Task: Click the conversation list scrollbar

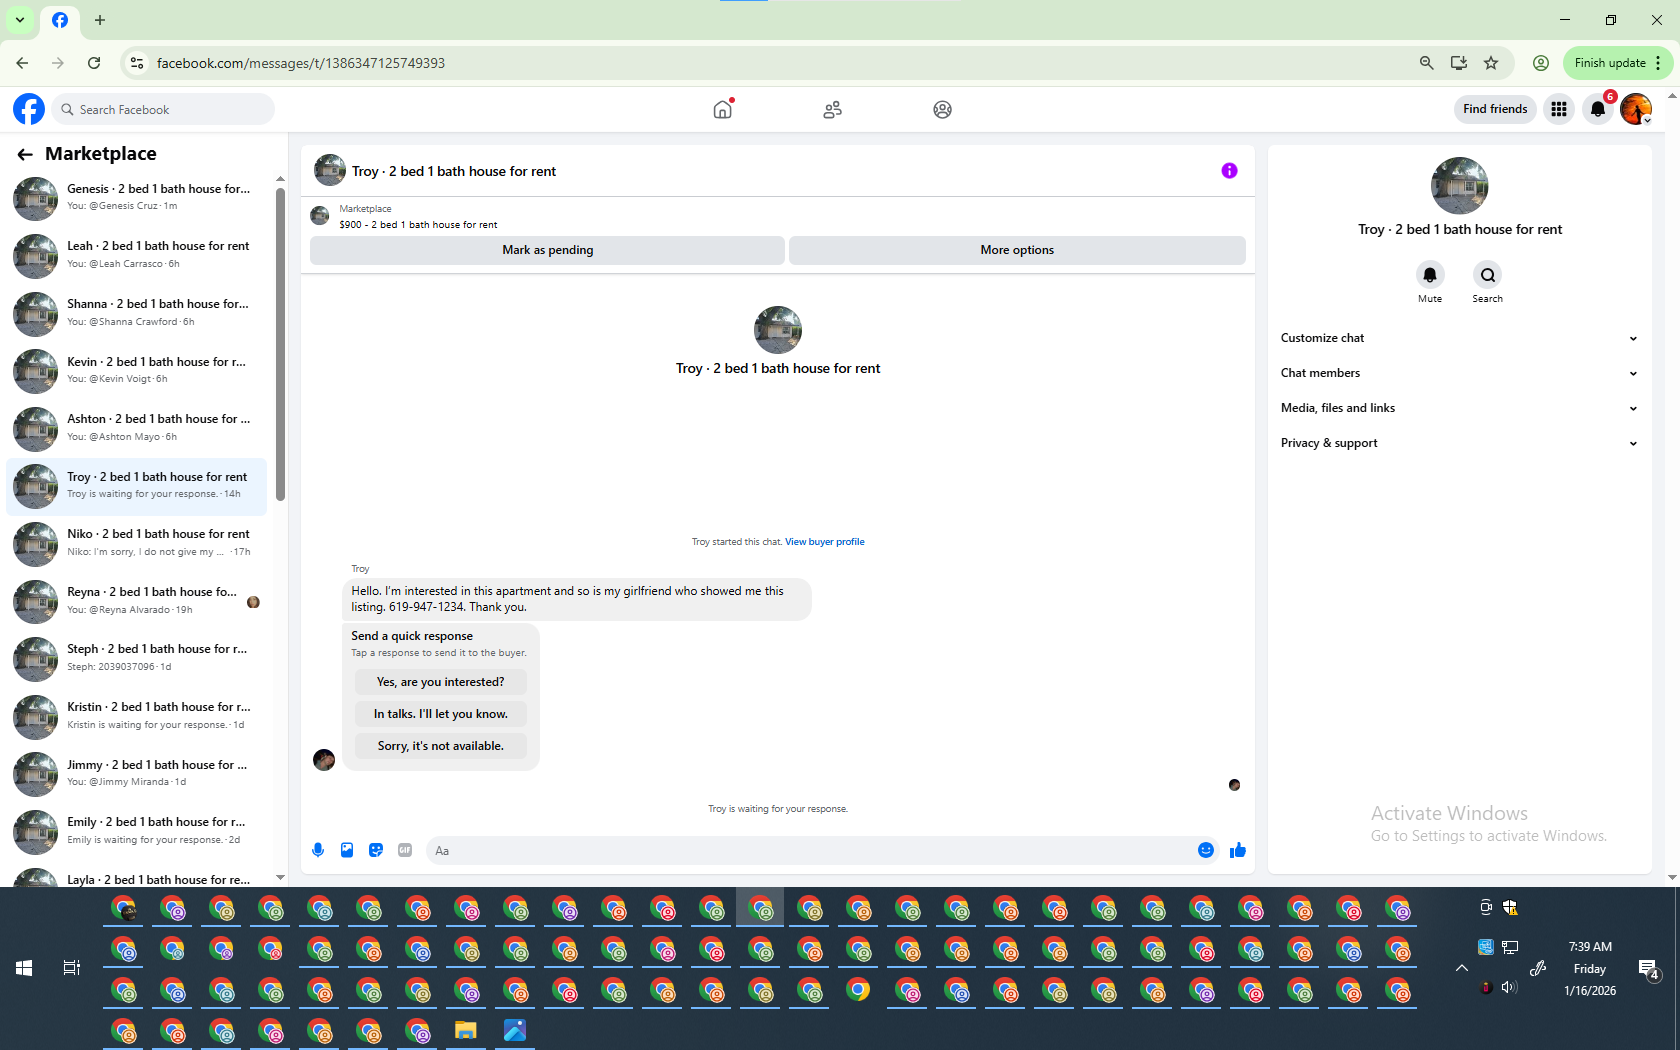Action: coord(280,343)
